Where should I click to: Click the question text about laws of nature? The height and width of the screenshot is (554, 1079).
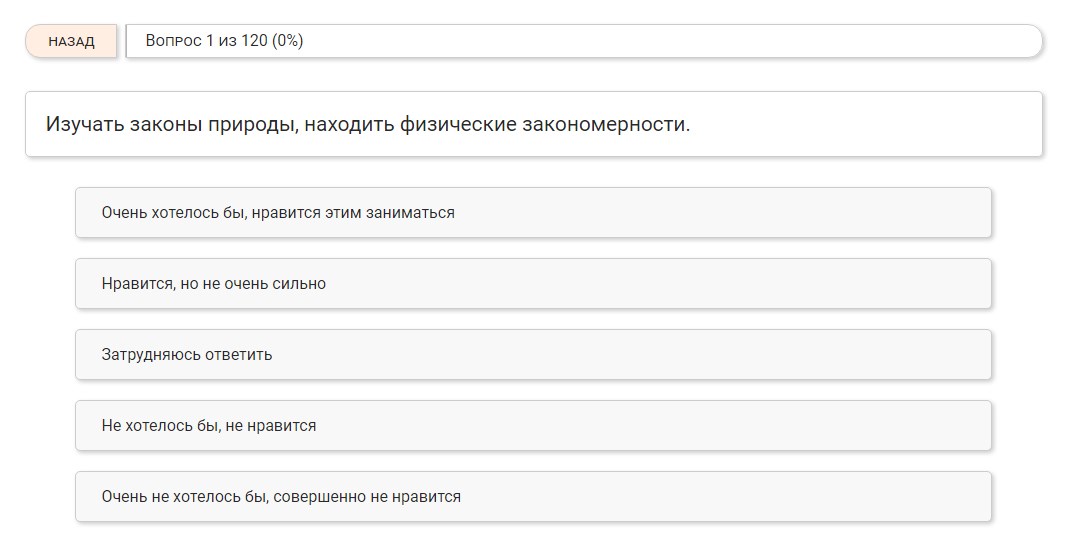click(x=368, y=125)
